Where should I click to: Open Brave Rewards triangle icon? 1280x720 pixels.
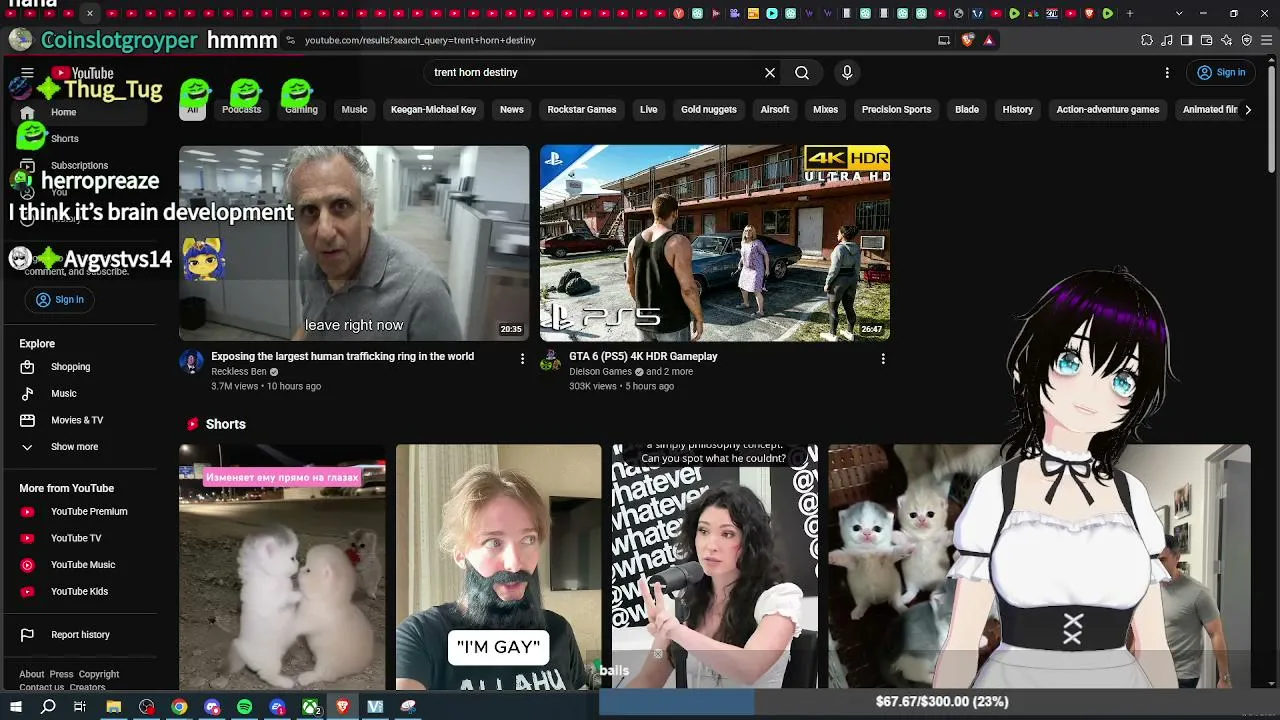point(989,40)
